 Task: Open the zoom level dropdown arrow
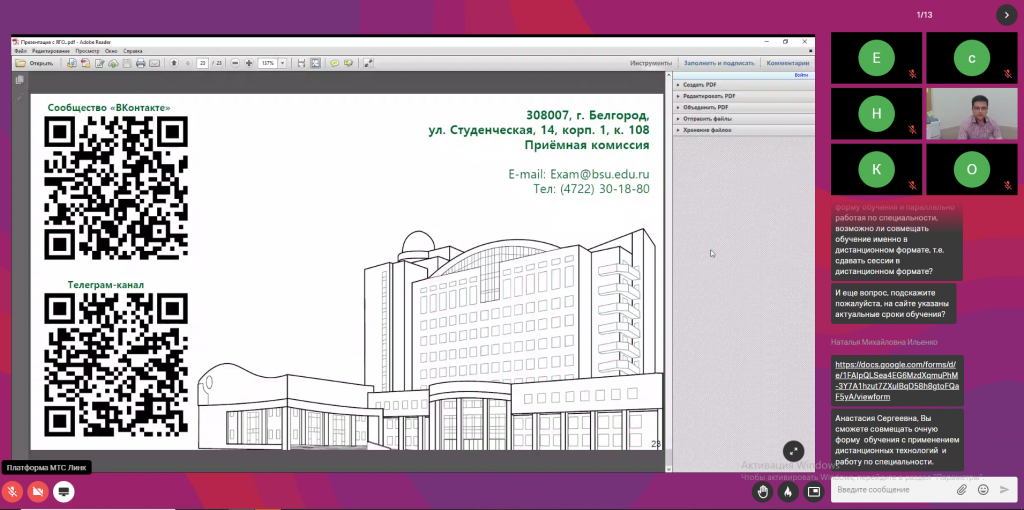pos(283,63)
